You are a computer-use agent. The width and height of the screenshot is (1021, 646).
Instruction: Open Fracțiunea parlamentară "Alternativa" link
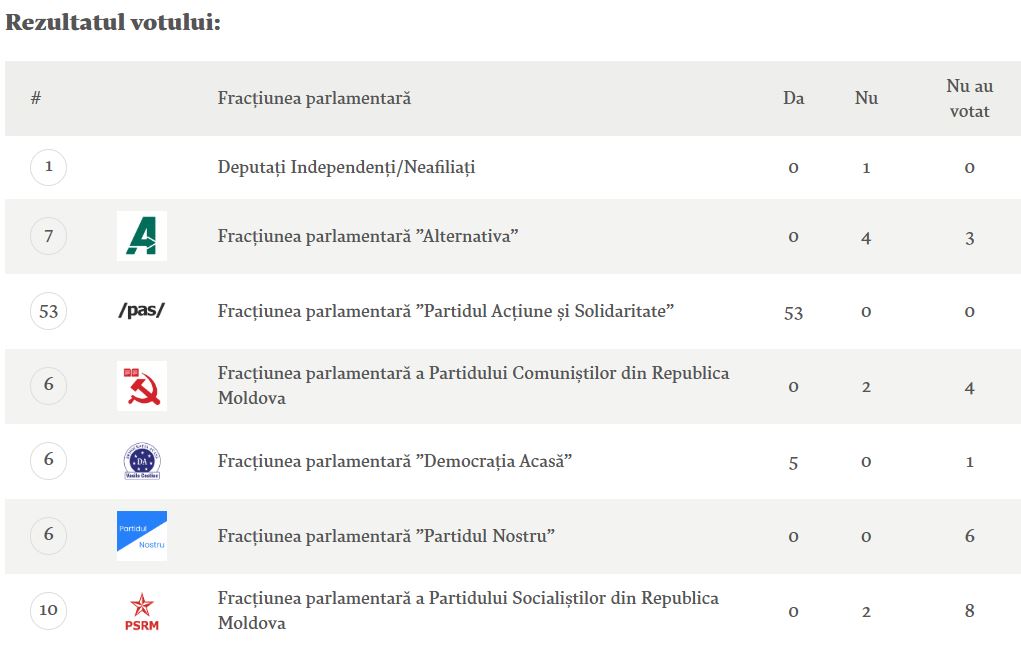pyautogui.click(x=367, y=237)
